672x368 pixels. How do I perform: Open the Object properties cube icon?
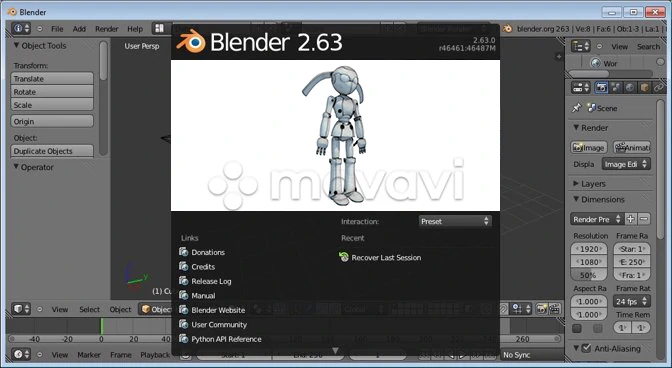644,87
